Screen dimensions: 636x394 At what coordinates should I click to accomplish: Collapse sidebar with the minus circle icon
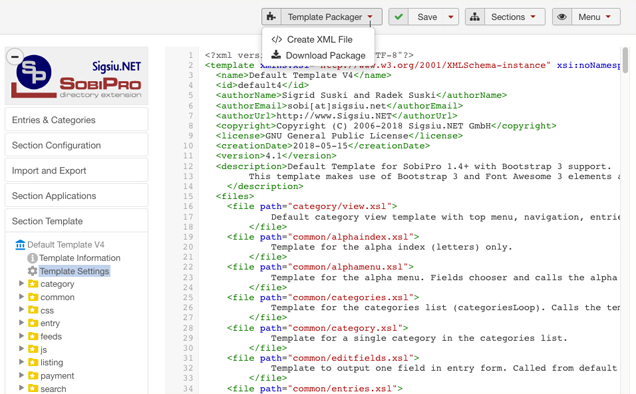coord(15,57)
